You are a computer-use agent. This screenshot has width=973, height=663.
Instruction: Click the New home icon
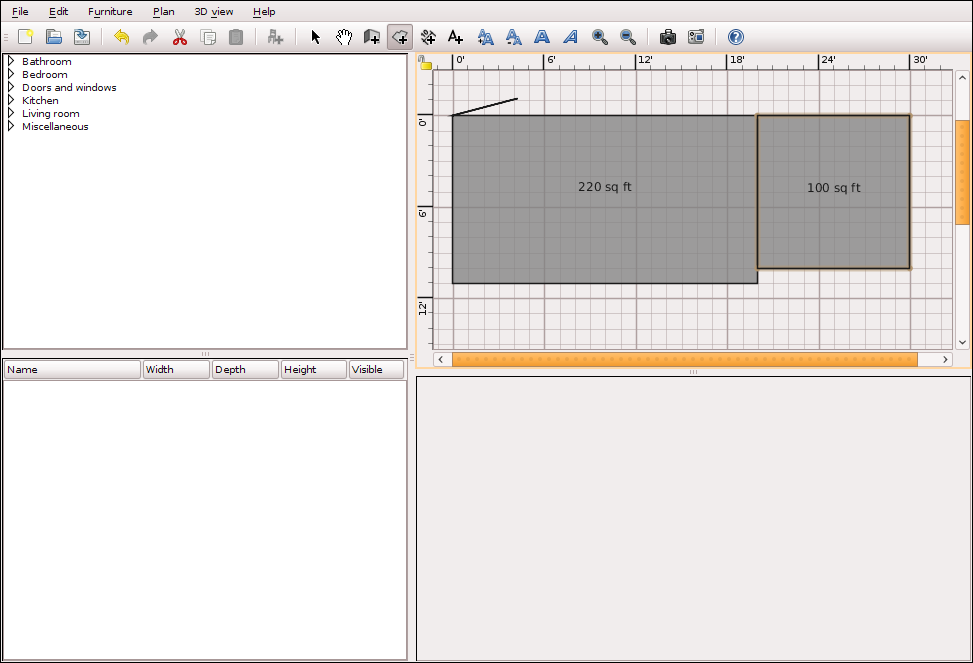pyautogui.click(x=25, y=37)
